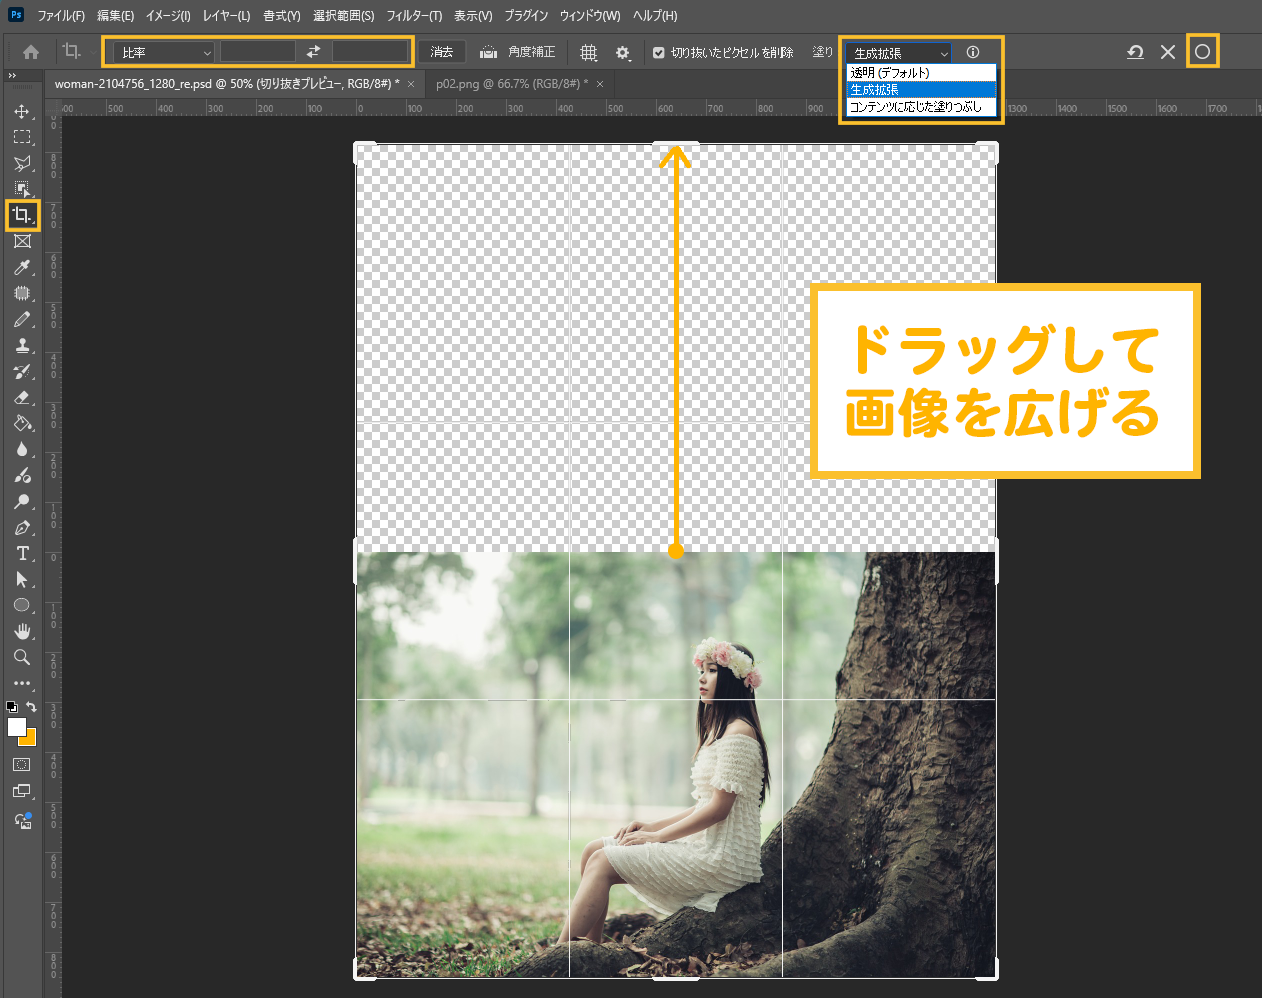1262x998 pixels.
Task: Open the 比率 ratio dropdown
Action: 164,52
